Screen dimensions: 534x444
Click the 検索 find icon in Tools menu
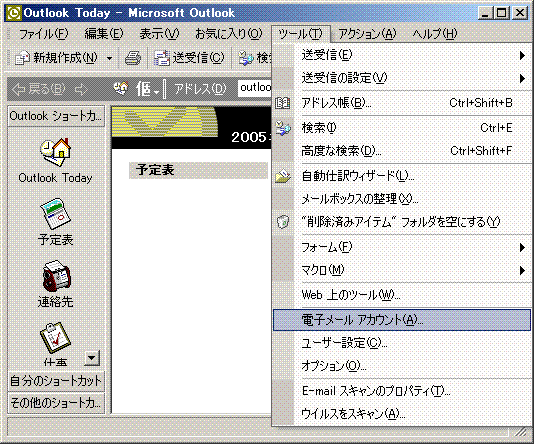283,128
